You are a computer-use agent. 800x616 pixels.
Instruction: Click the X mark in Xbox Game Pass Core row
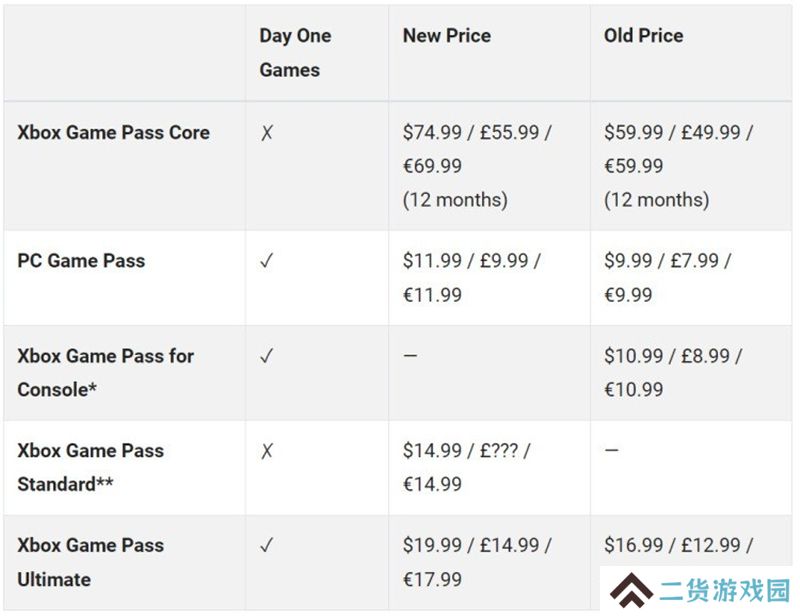point(267,133)
